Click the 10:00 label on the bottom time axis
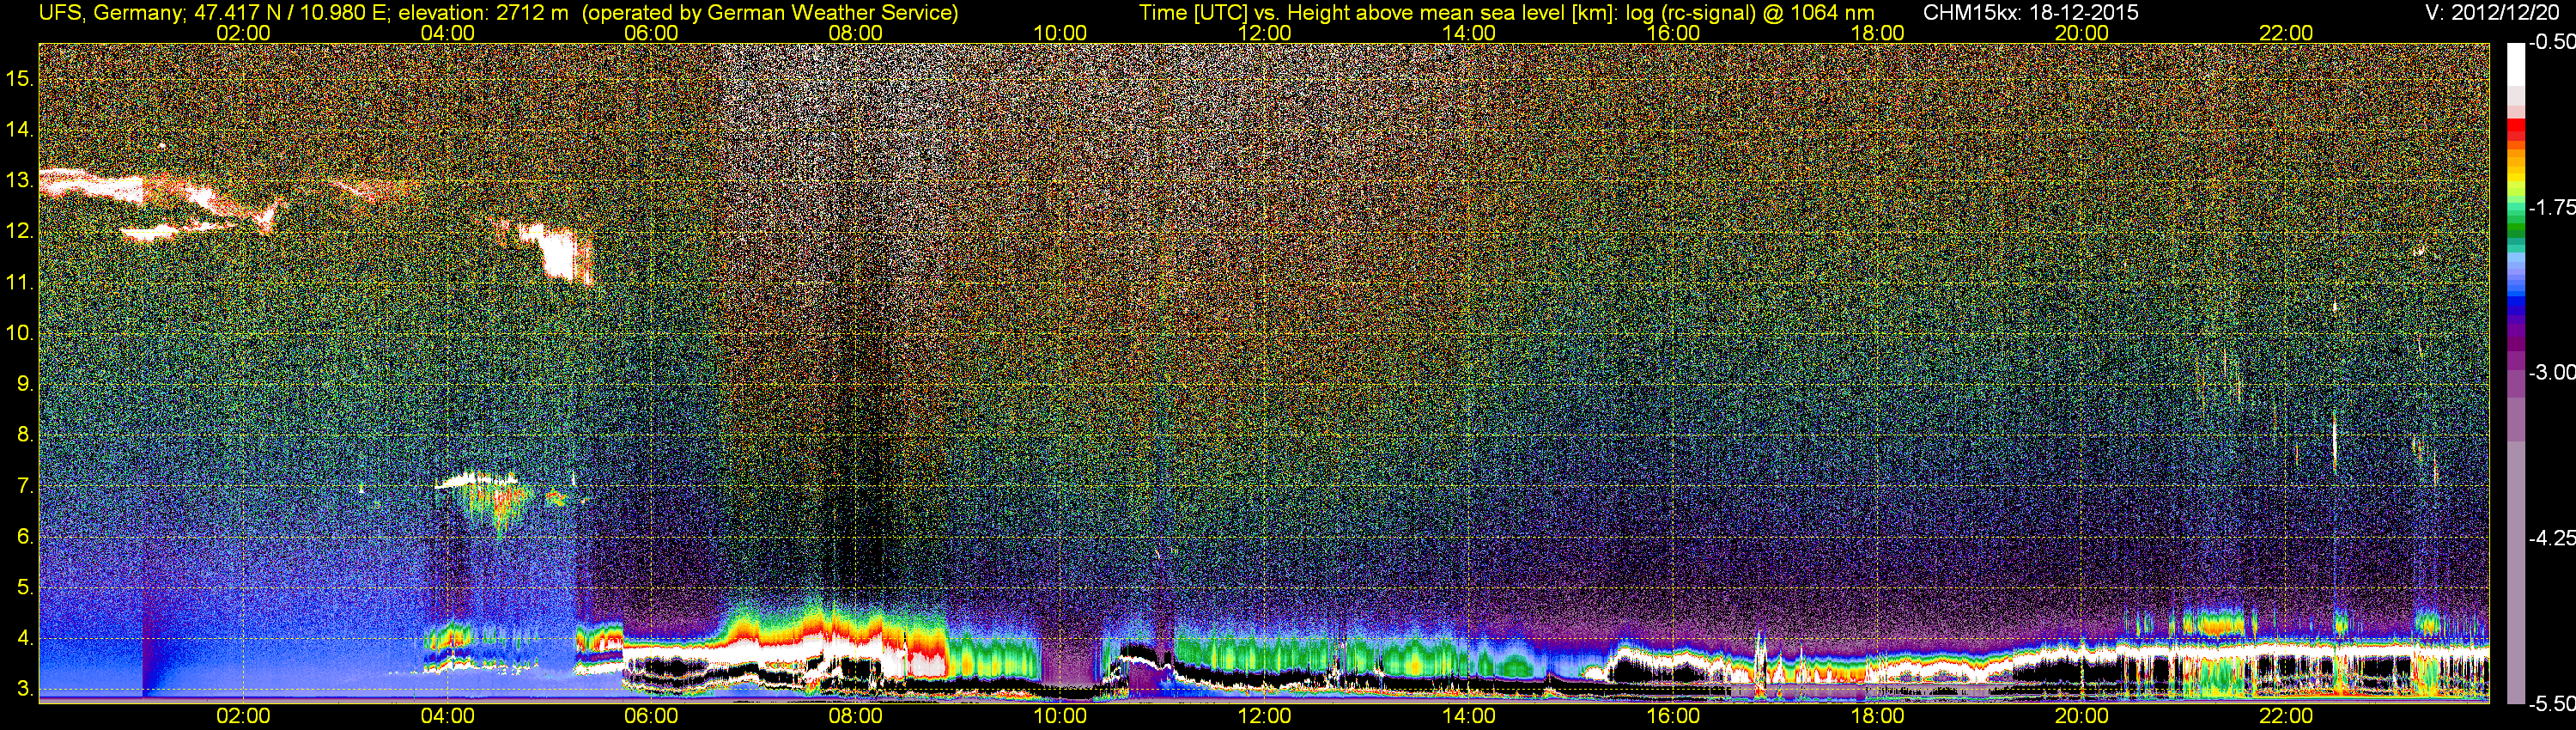This screenshot has height=730, width=2576. pos(1060,717)
